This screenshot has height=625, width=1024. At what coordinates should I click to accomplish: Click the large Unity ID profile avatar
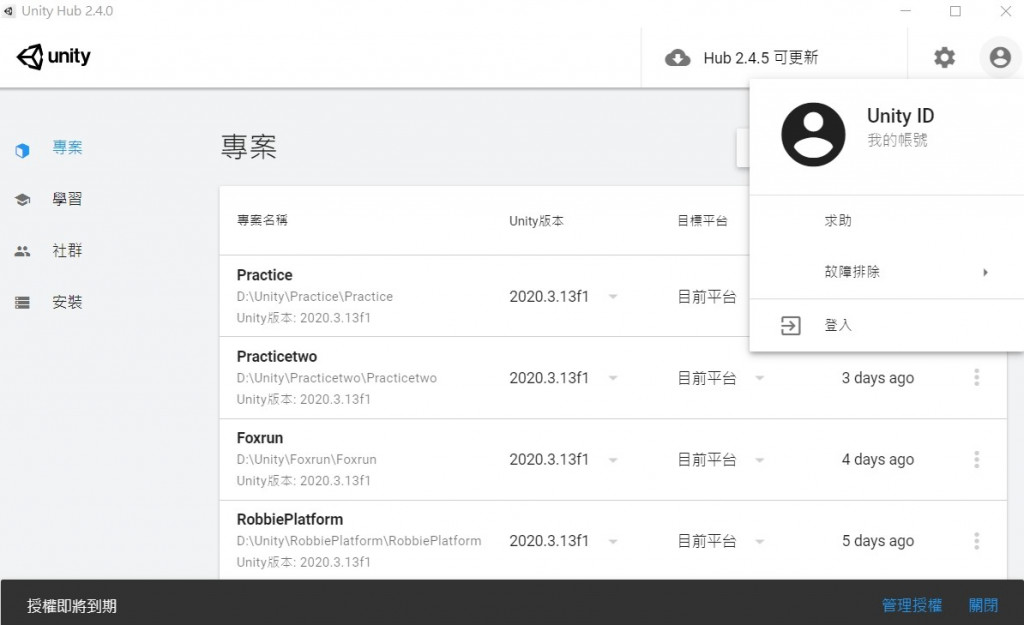(813, 135)
